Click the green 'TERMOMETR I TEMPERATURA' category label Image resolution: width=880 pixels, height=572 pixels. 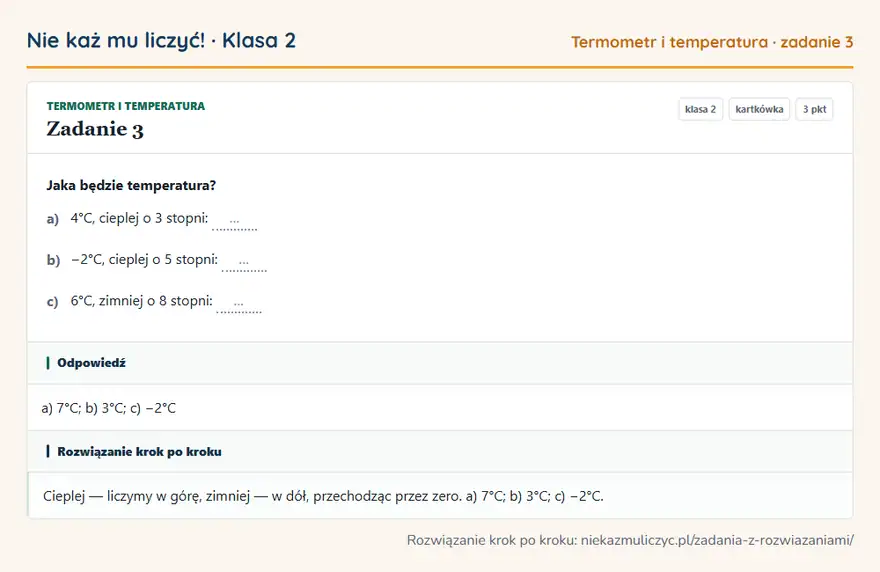coord(126,106)
